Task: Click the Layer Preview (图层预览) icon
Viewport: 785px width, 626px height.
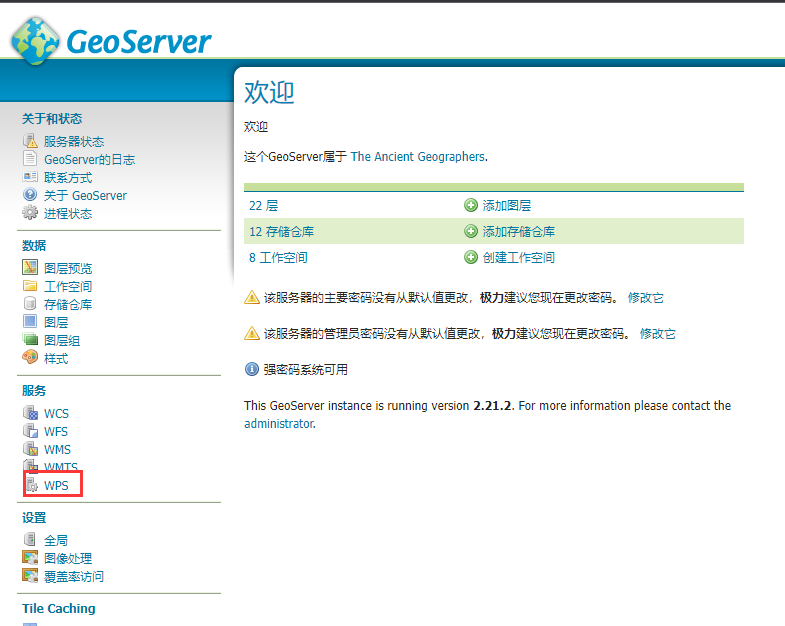Action: [x=30, y=268]
